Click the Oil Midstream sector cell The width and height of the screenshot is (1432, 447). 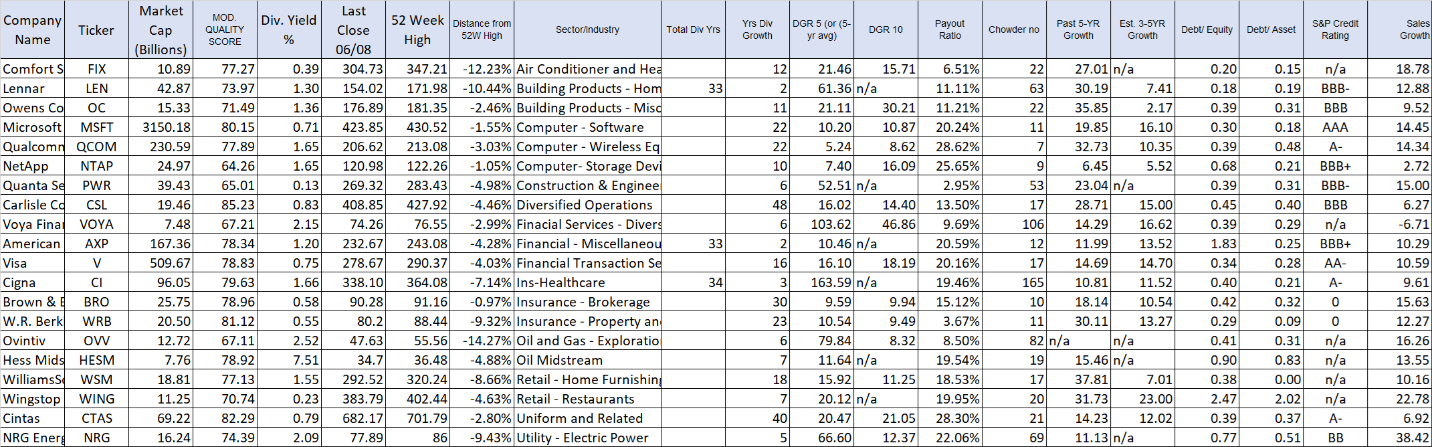point(588,359)
